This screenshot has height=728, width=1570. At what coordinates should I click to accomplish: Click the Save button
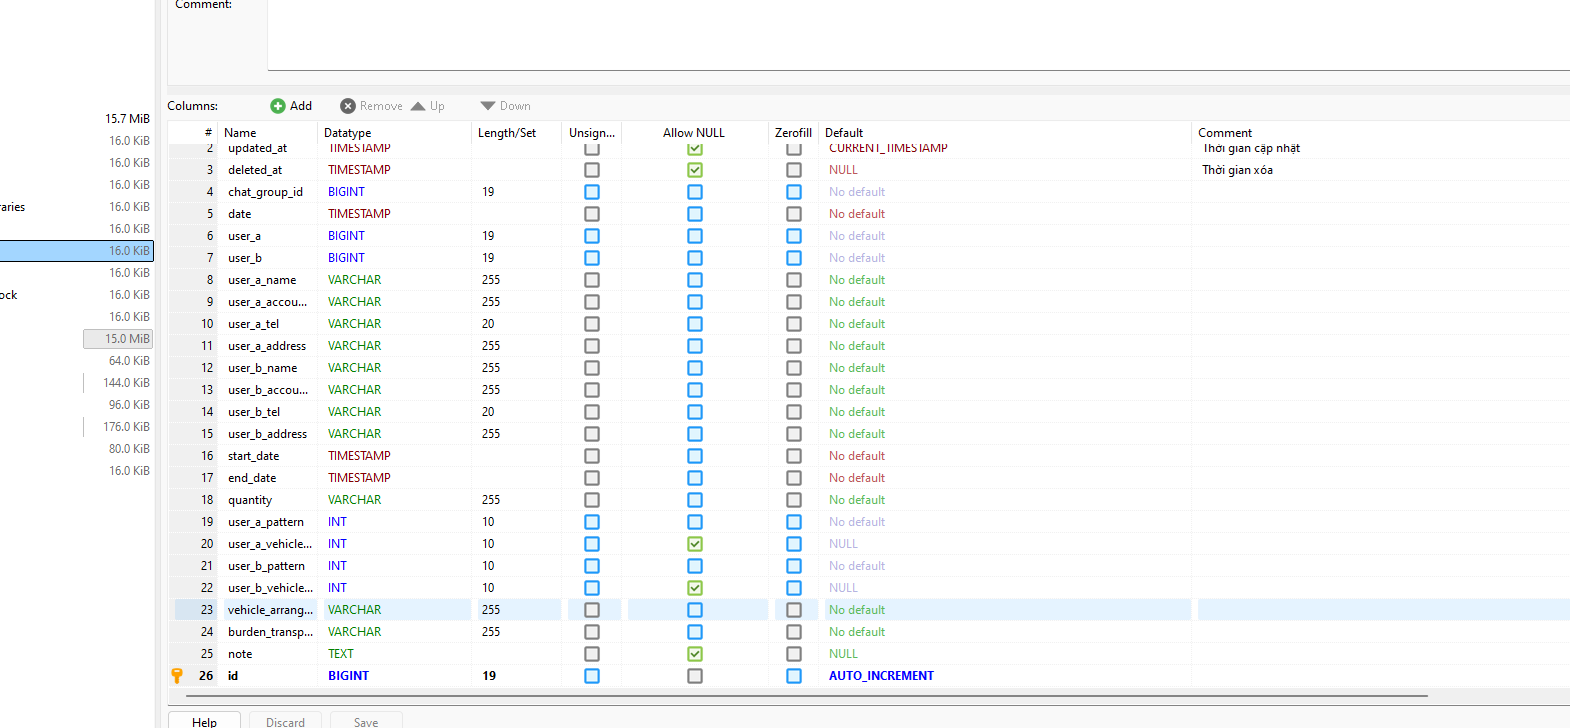pyautogui.click(x=366, y=721)
